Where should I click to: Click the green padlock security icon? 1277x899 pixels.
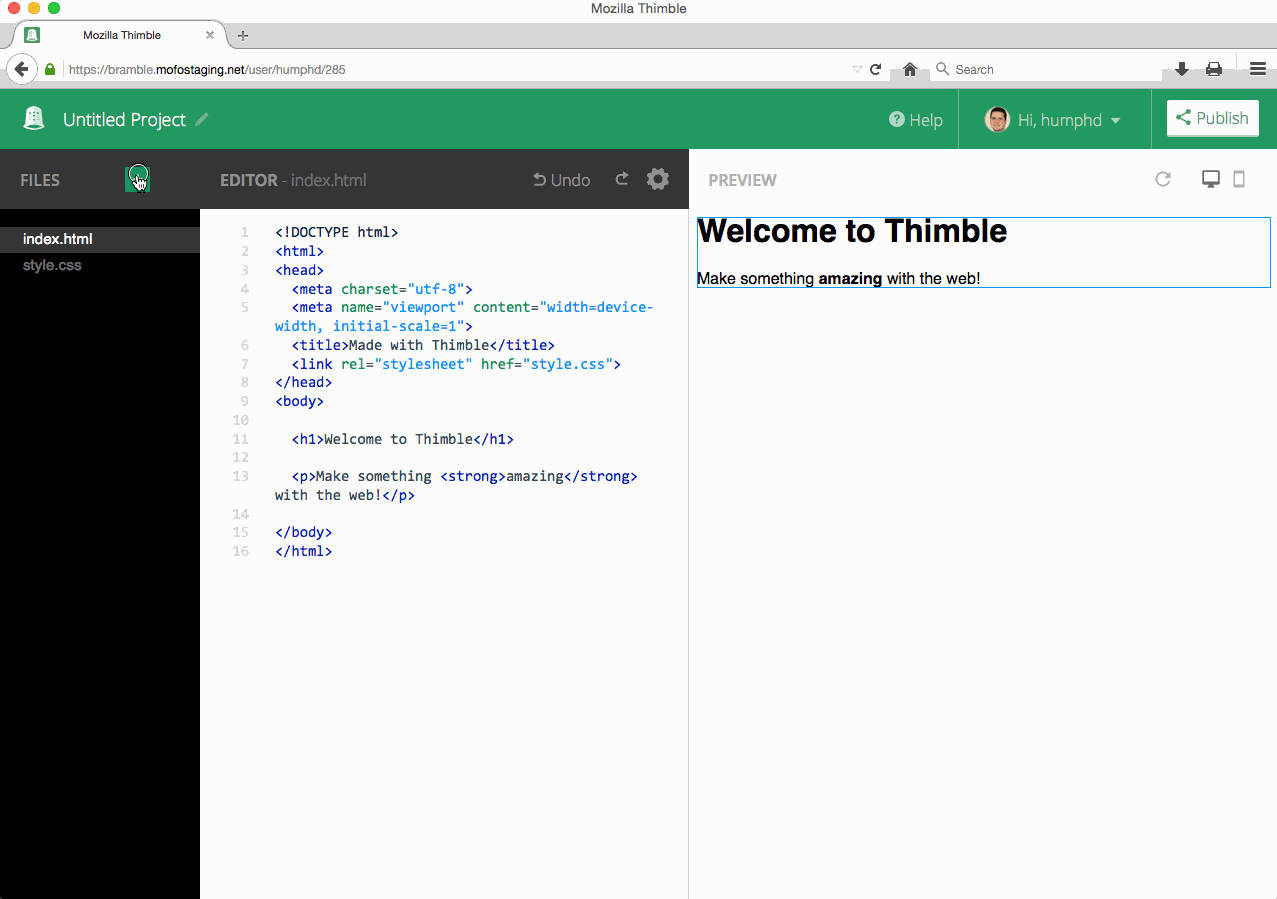pos(50,70)
